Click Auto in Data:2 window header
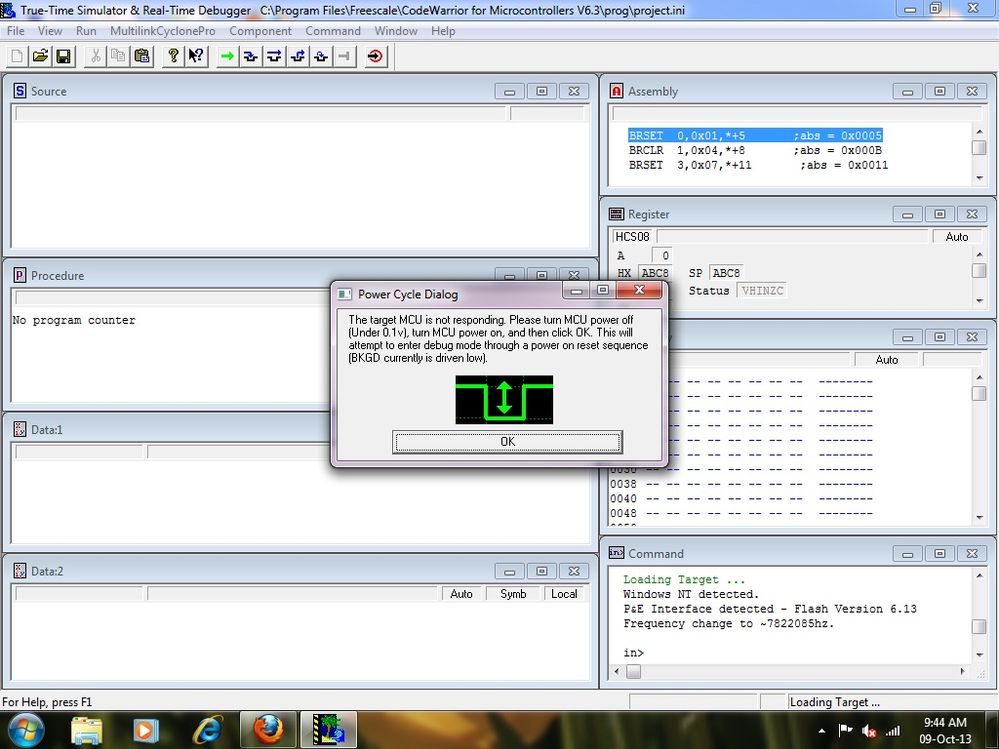 click(461, 594)
